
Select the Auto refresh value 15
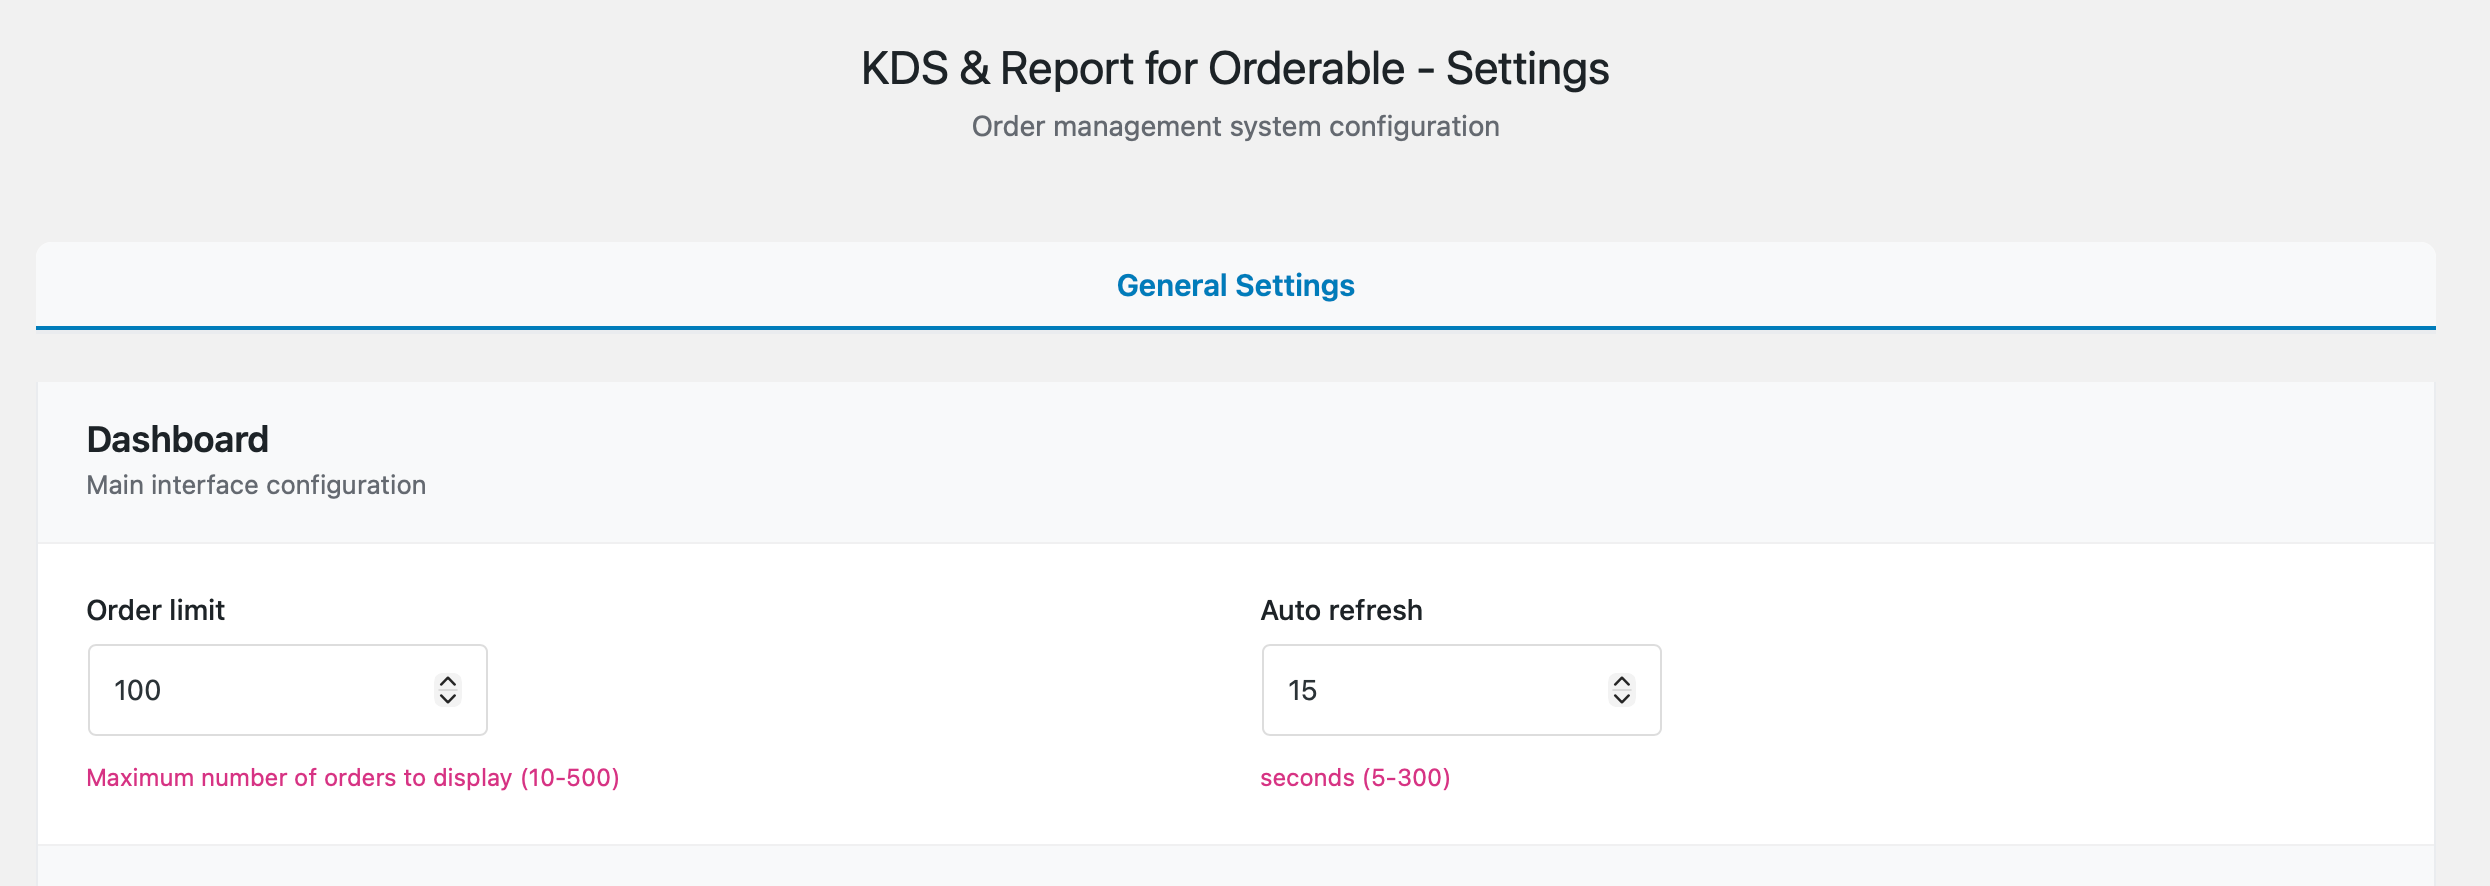[x=1301, y=690]
